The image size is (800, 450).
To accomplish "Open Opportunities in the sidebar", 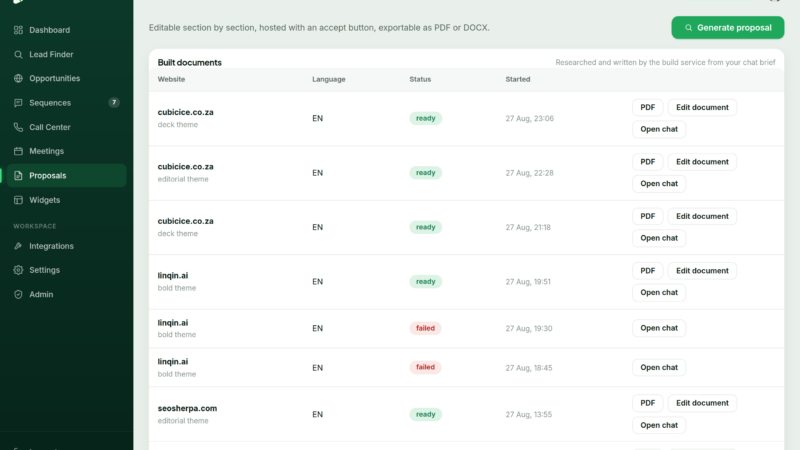I will coord(66,79).
